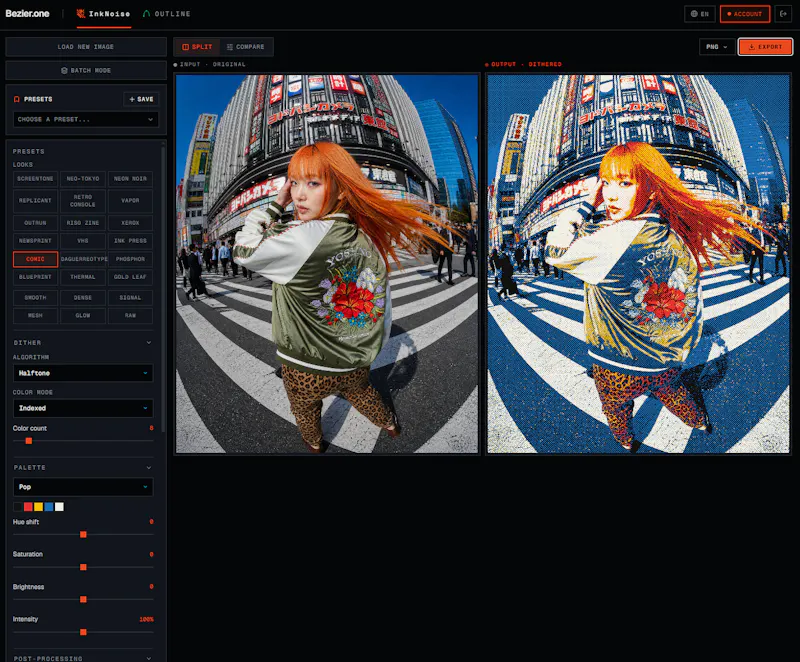Choose the Daguerreotype preset
This screenshot has height=662, width=800.
click(83, 259)
